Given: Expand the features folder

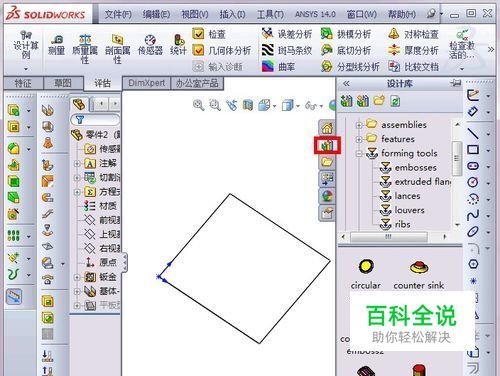Looking at the screenshot, I should point(359,139).
